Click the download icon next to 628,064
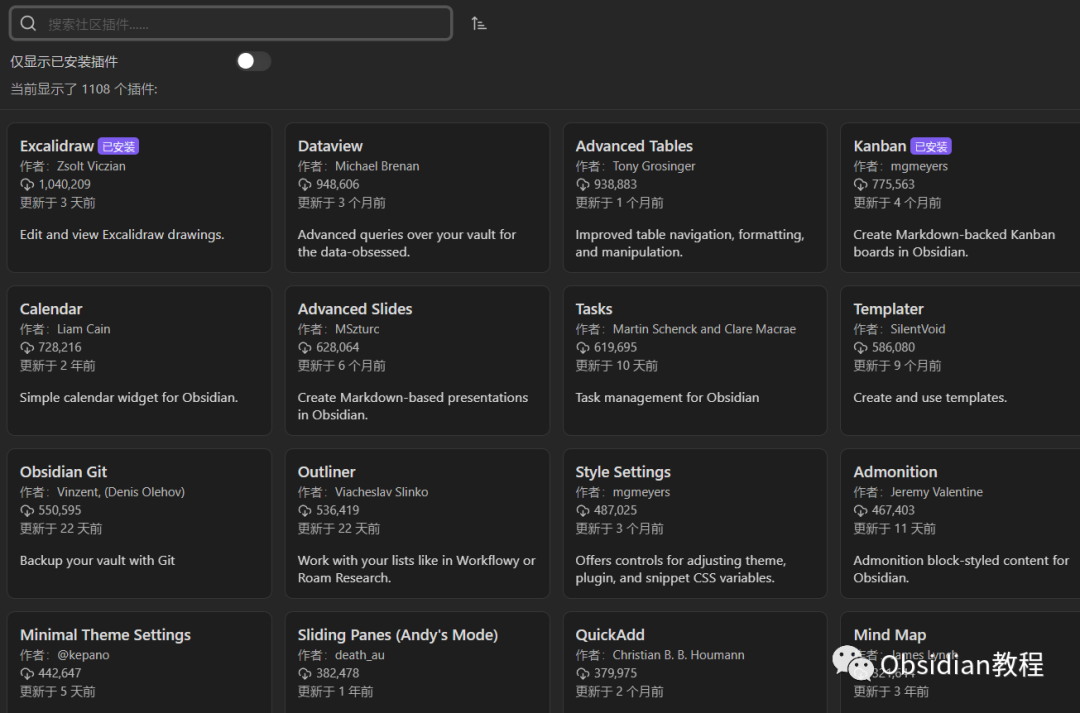This screenshot has width=1080, height=713. (x=304, y=348)
